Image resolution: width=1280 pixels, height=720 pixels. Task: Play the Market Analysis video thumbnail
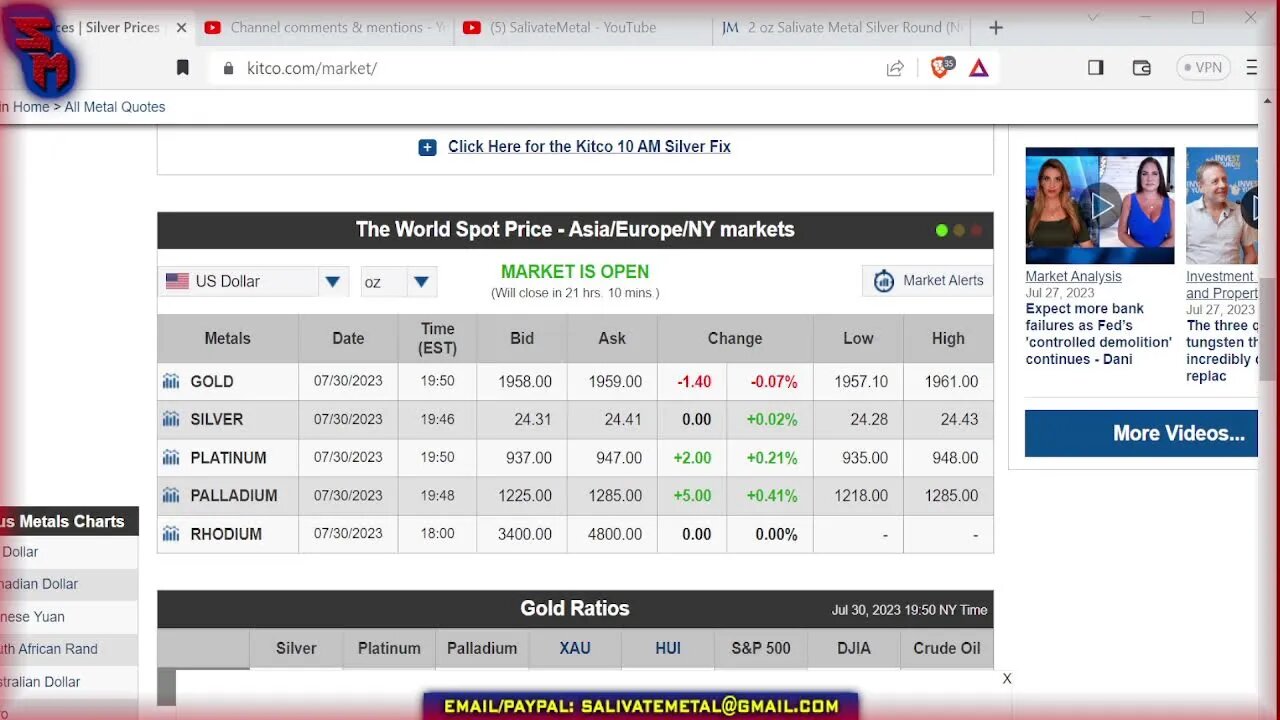[x=1100, y=206]
